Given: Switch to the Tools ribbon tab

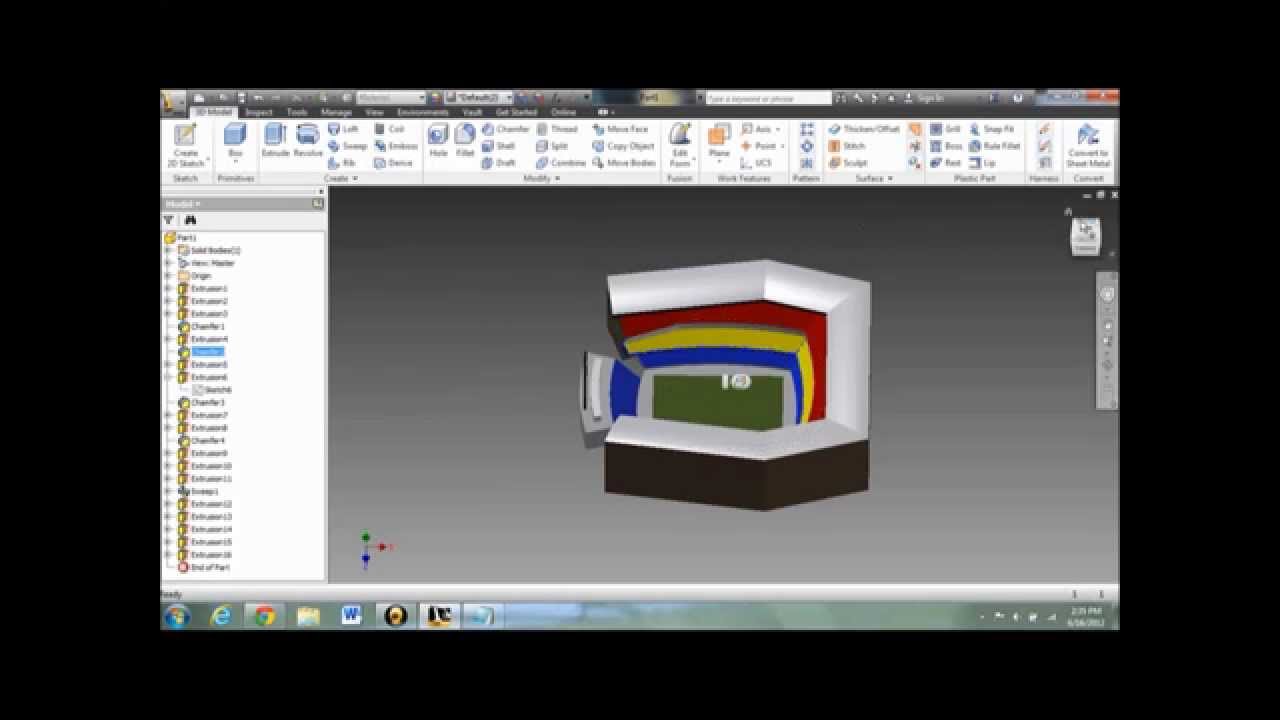Looking at the screenshot, I should point(297,112).
